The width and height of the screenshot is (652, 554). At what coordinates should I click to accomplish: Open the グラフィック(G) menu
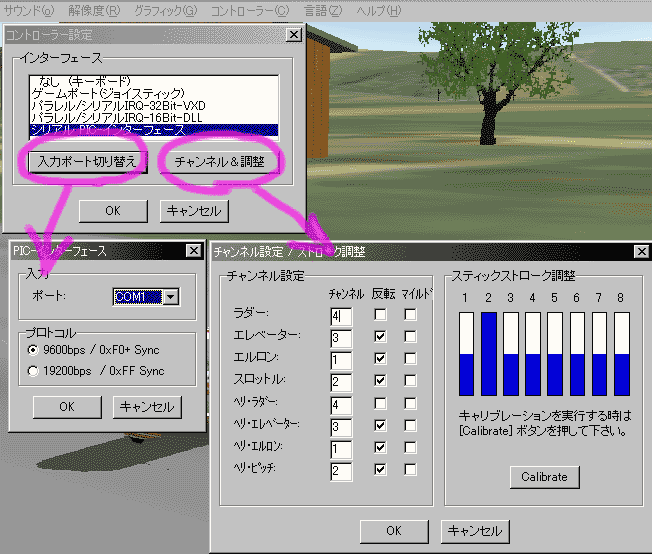click(165, 11)
